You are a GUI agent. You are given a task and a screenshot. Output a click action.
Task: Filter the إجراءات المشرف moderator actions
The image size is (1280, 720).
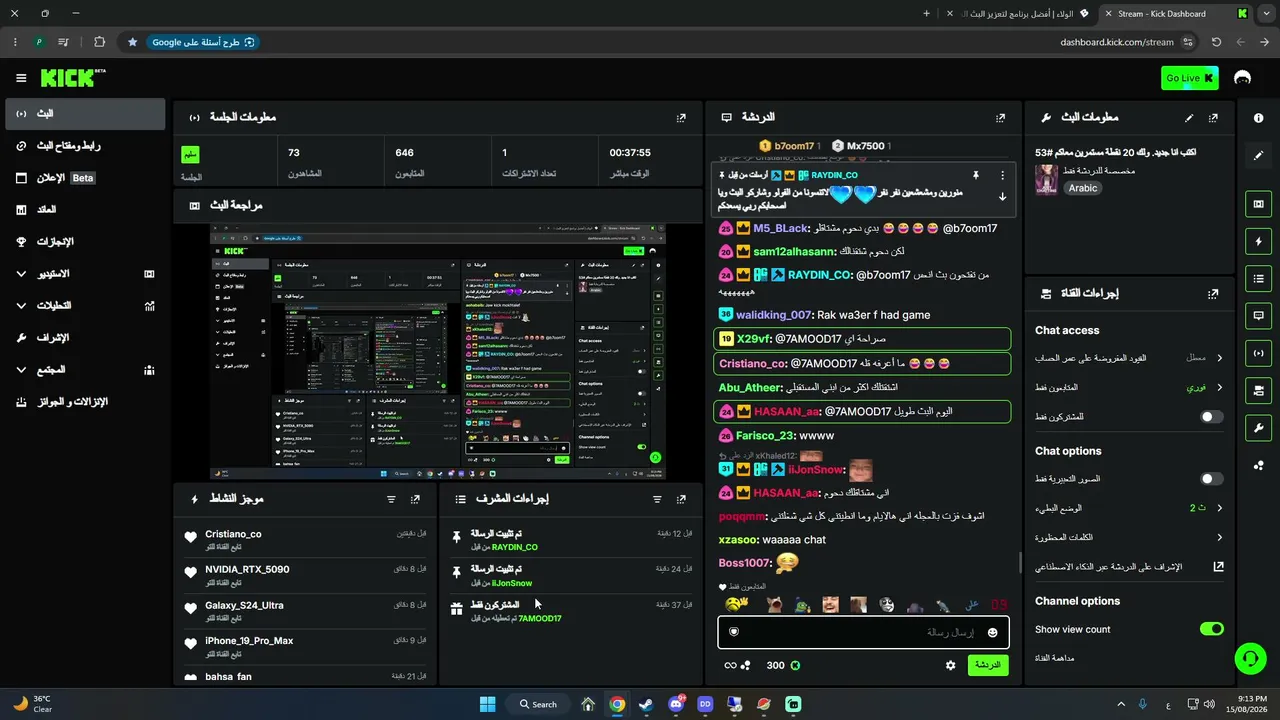click(x=657, y=499)
